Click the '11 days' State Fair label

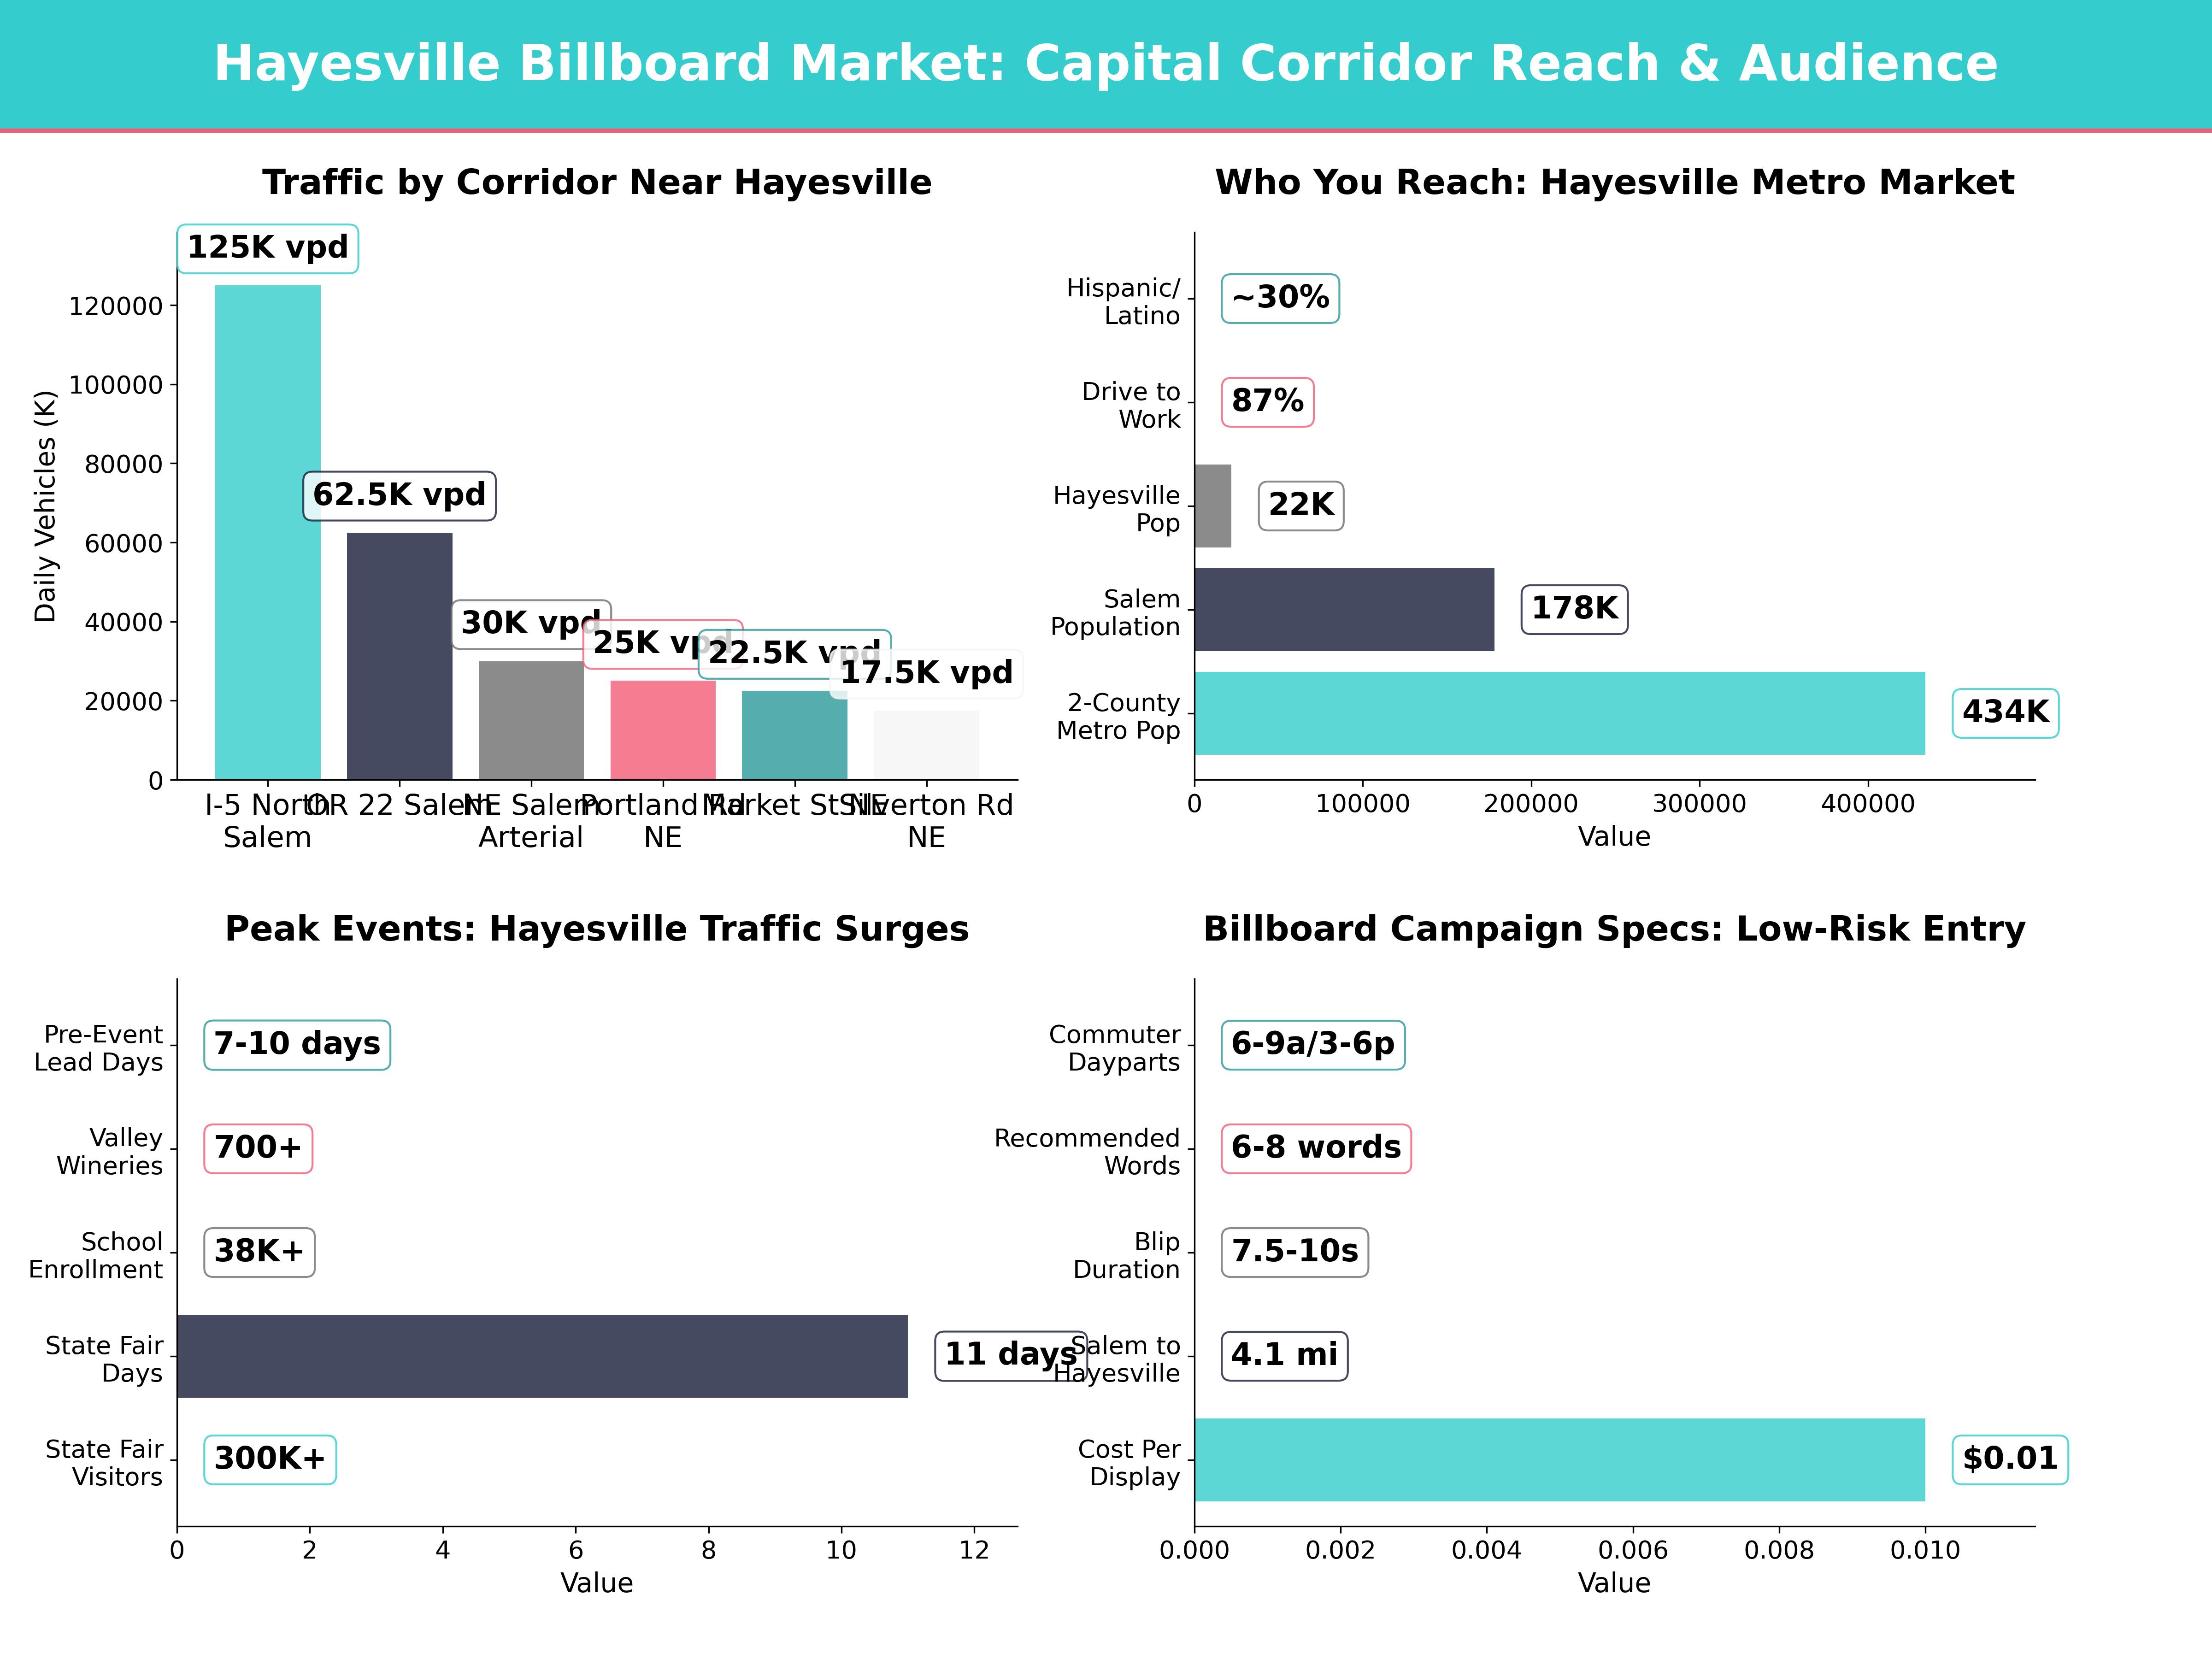coord(1010,1356)
